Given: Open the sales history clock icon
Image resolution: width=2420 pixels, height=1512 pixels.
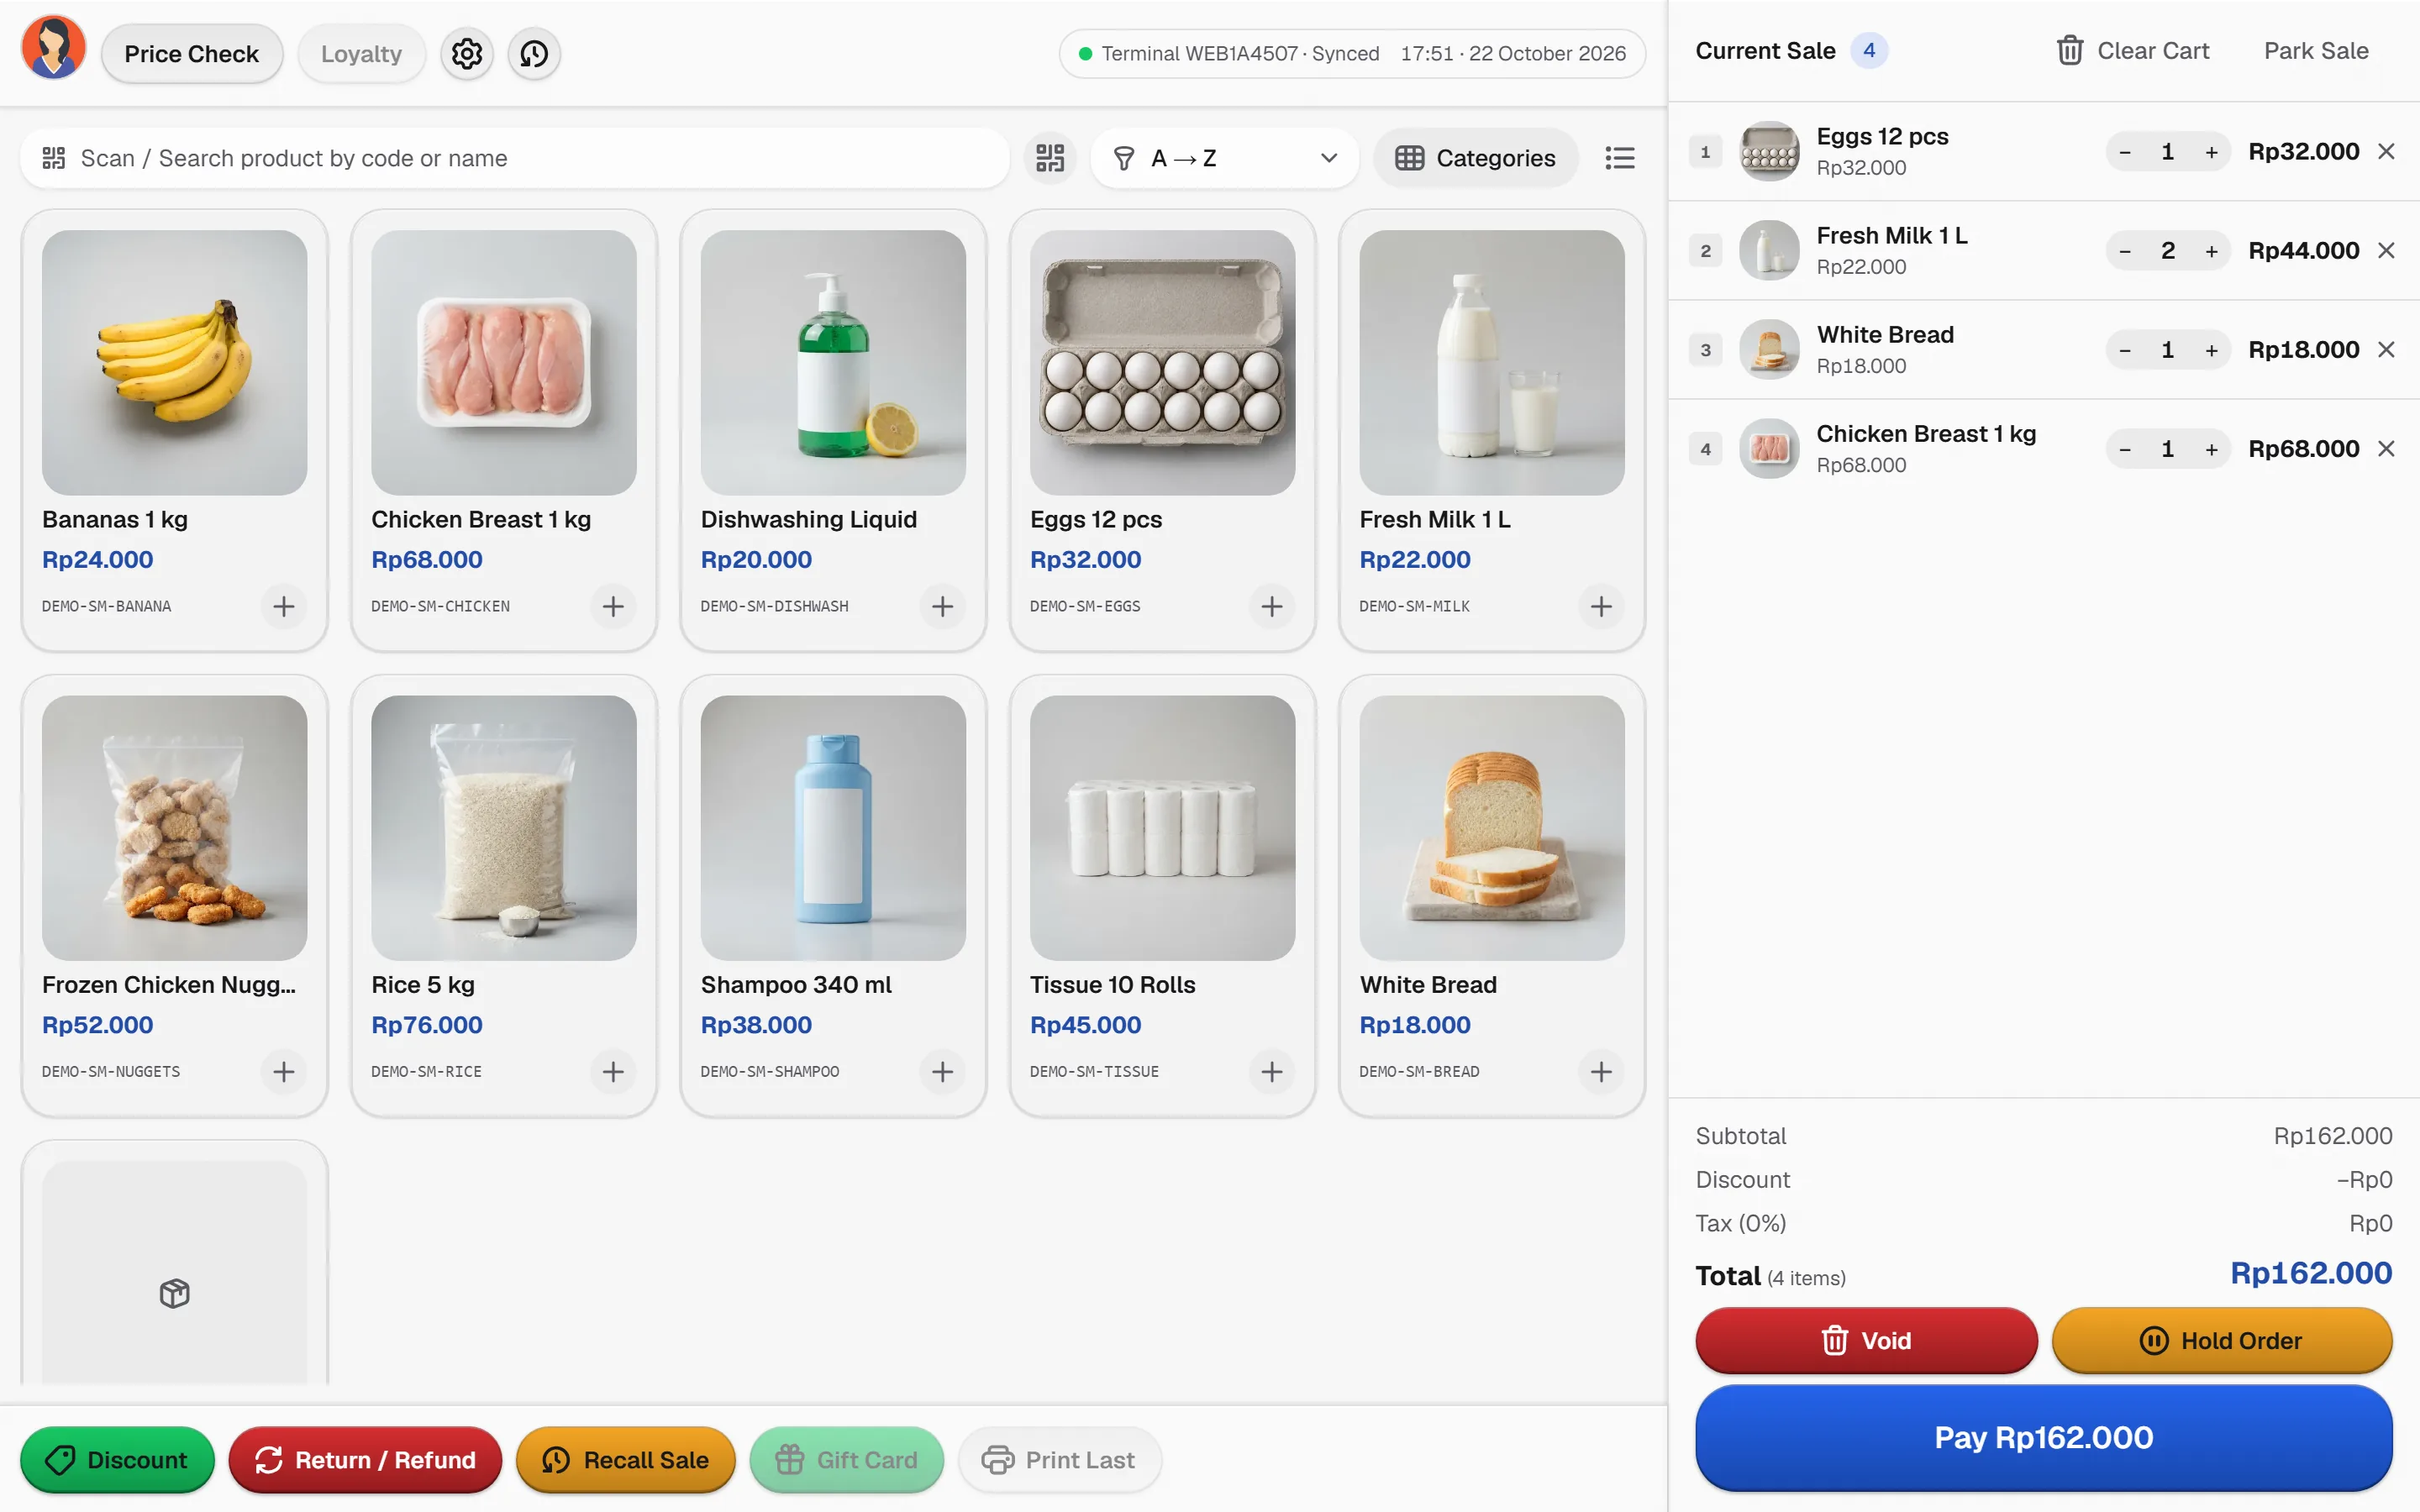Looking at the screenshot, I should coord(534,54).
